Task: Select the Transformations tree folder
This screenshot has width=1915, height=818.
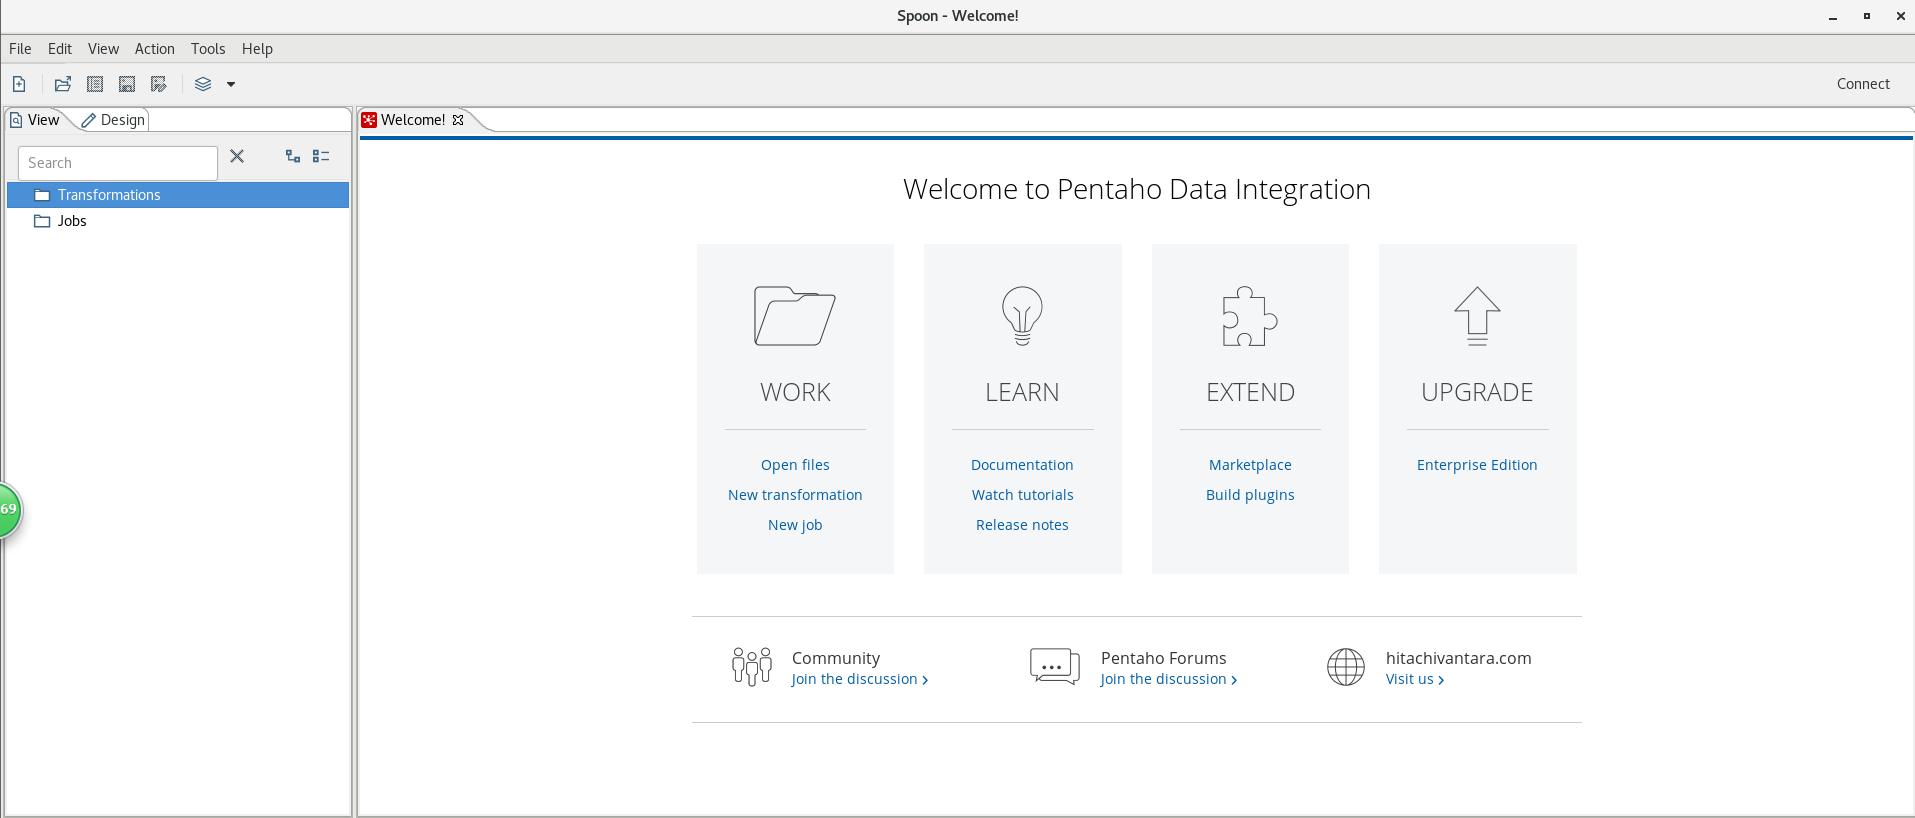Action: pyautogui.click(x=109, y=195)
